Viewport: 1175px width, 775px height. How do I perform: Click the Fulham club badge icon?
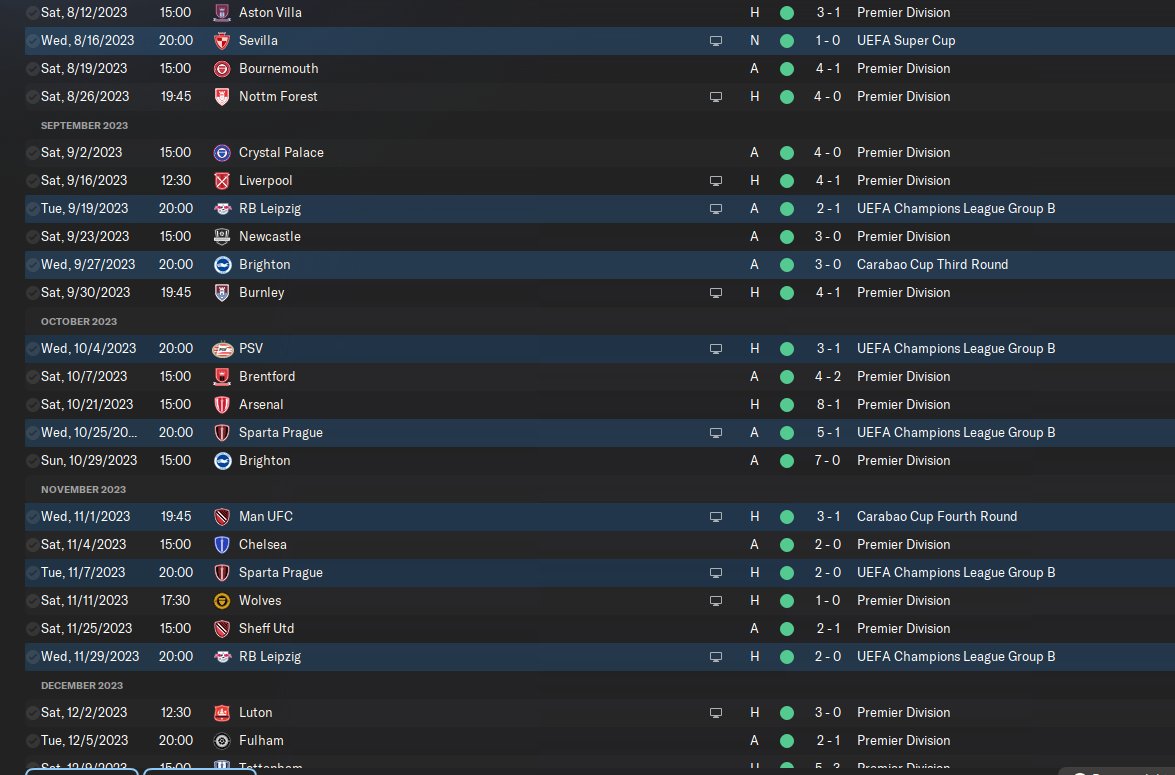222,741
